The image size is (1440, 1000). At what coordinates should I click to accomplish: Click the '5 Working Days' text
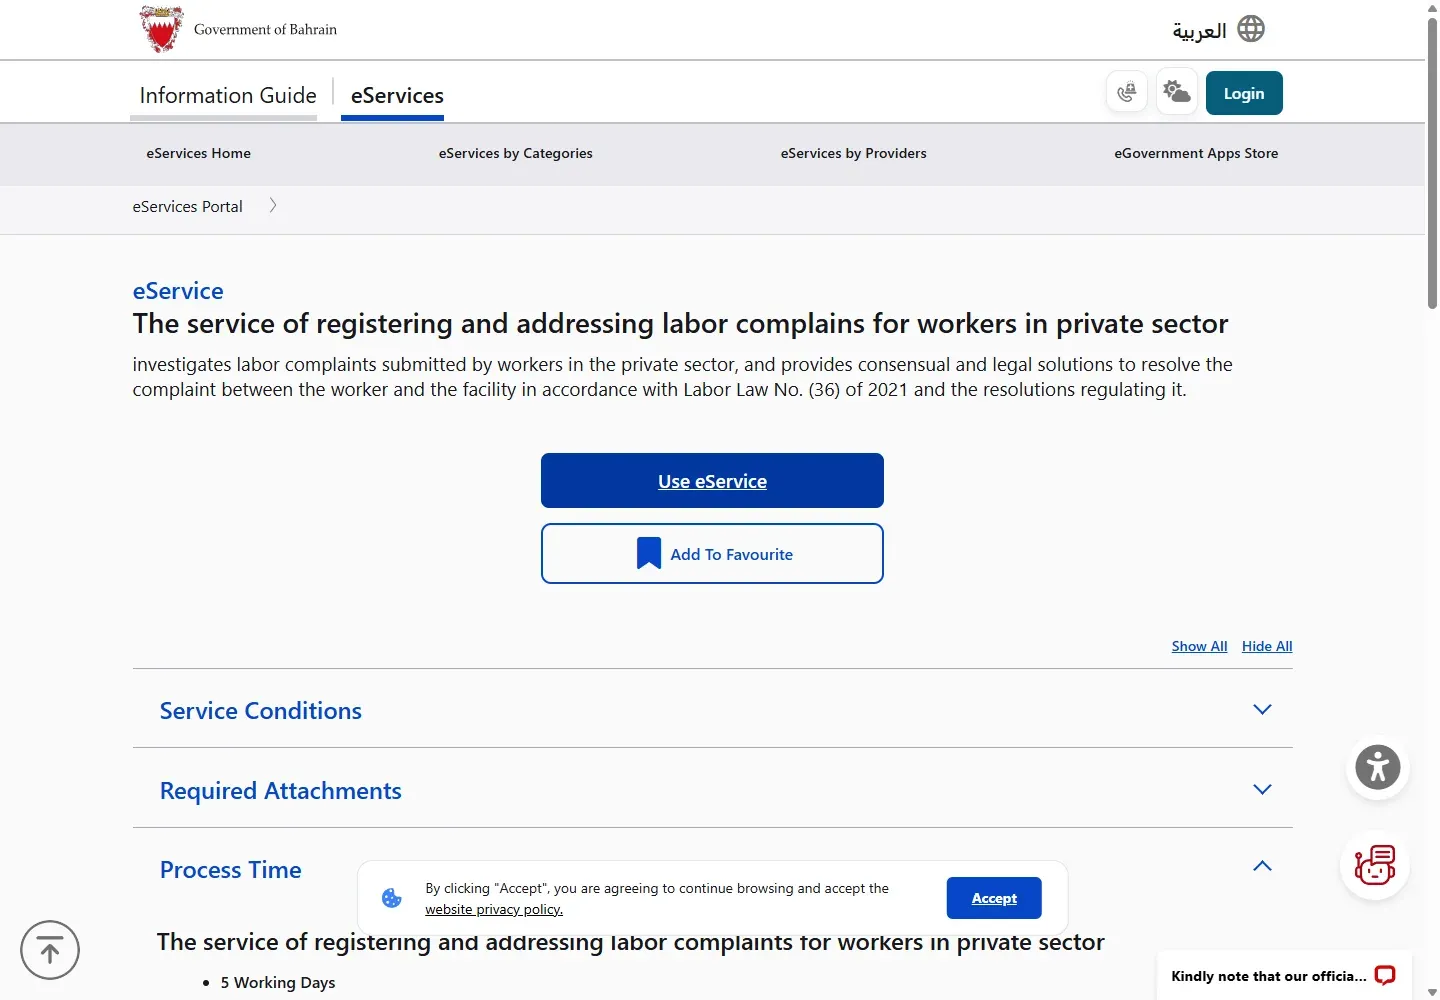coord(278,982)
